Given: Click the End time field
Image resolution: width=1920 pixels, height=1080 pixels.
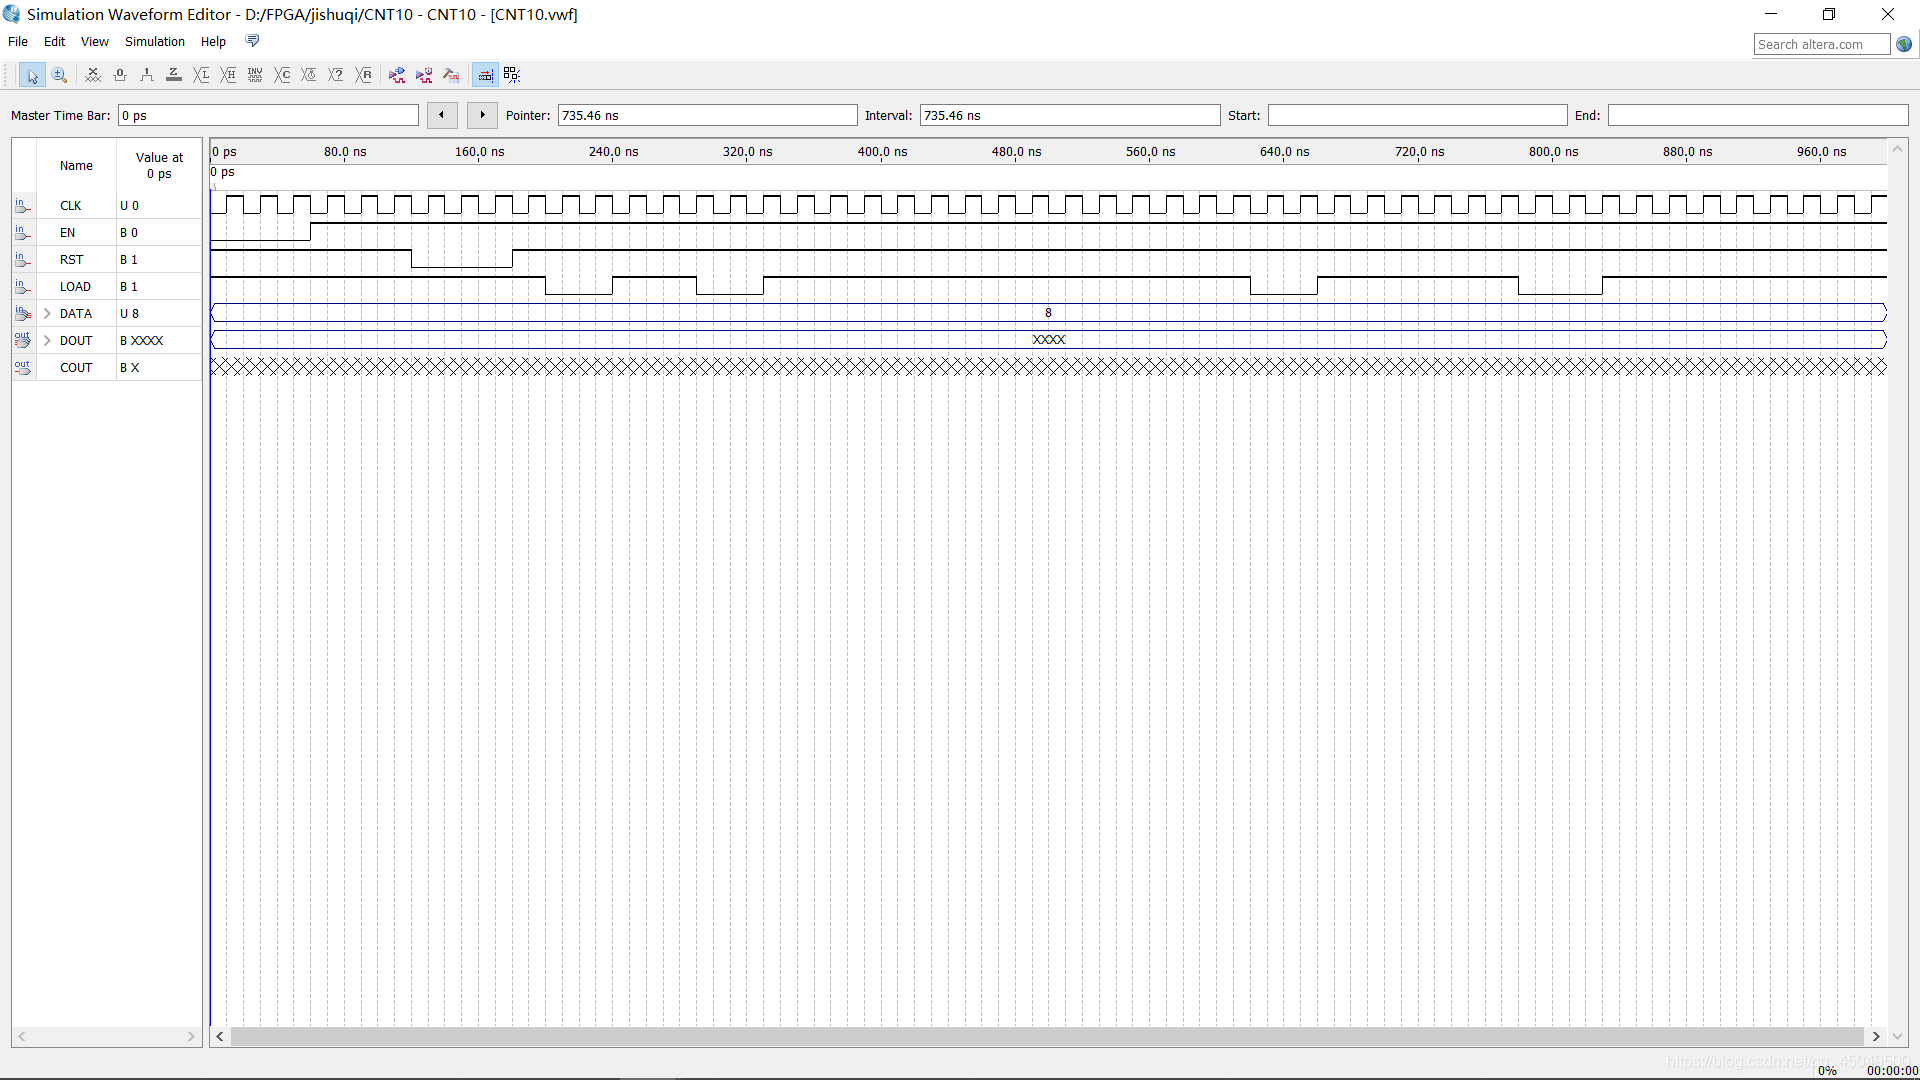Looking at the screenshot, I should [x=1758, y=116].
